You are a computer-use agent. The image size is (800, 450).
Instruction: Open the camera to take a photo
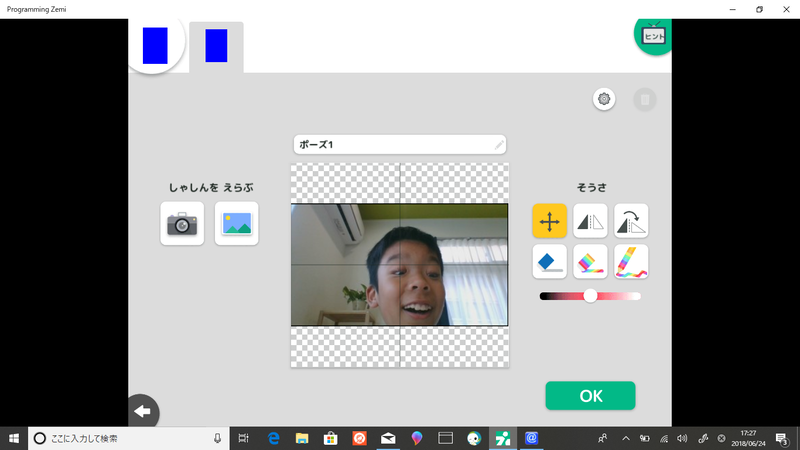(182, 223)
